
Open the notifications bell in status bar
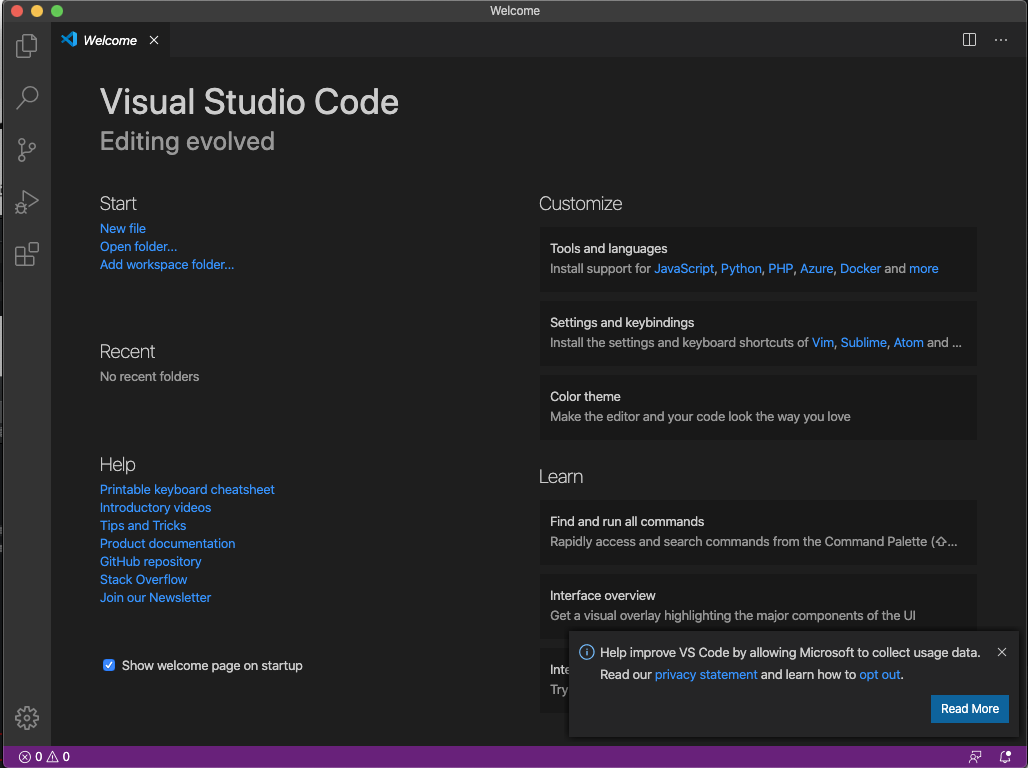point(1004,757)
